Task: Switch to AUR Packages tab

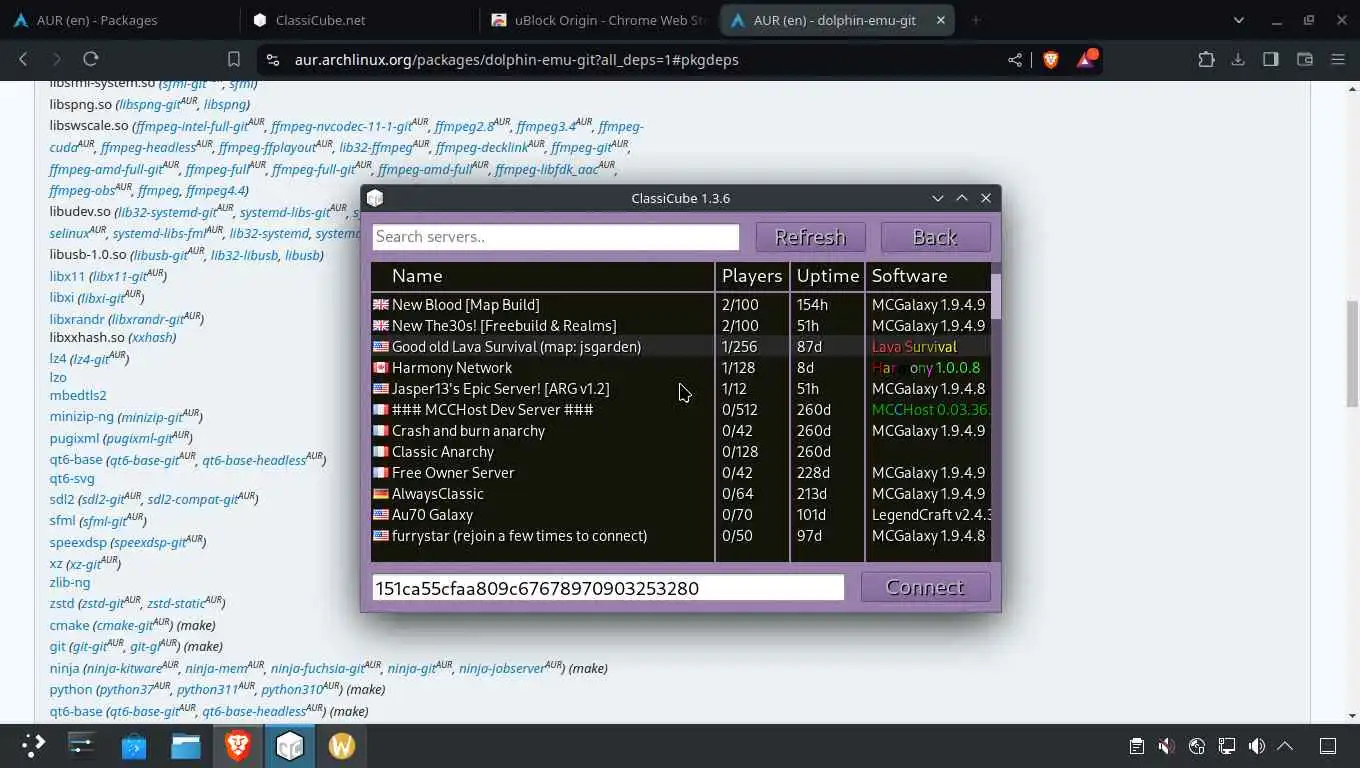Action: tap(120, 20)
